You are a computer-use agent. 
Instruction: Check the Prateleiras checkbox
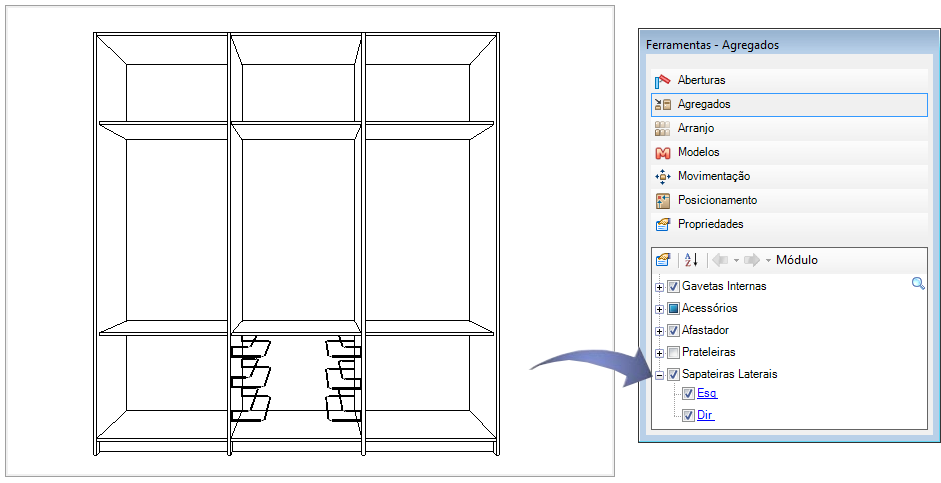click(673, 353)
